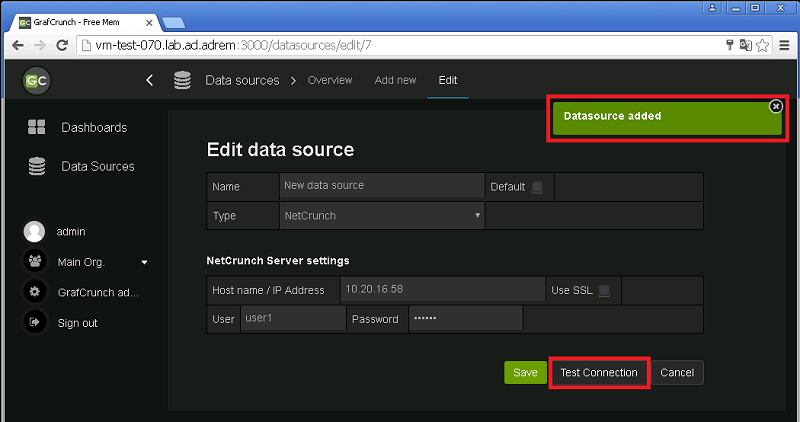Collapse sidebar with left chevron arrow
This screenshot has width=800, height=422.
(149, 80)
